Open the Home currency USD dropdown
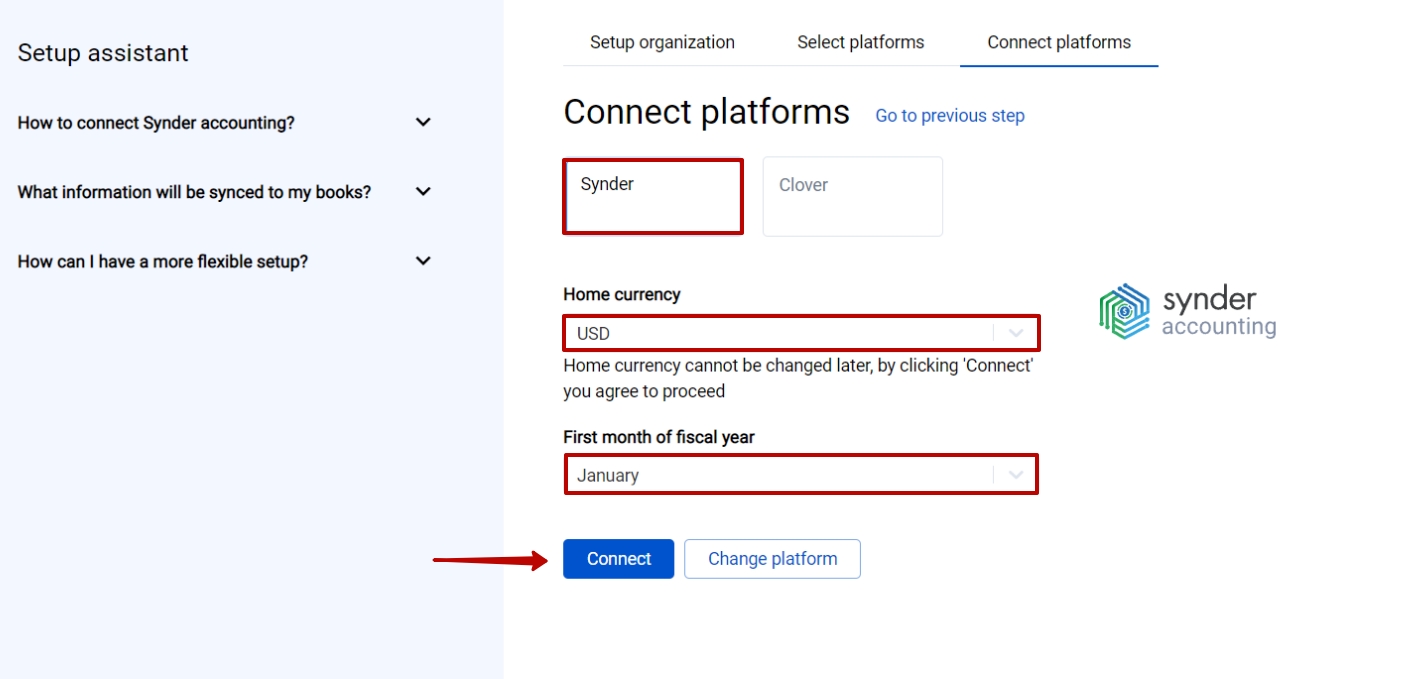This screenshot has height=679, width=1428. 801,333
